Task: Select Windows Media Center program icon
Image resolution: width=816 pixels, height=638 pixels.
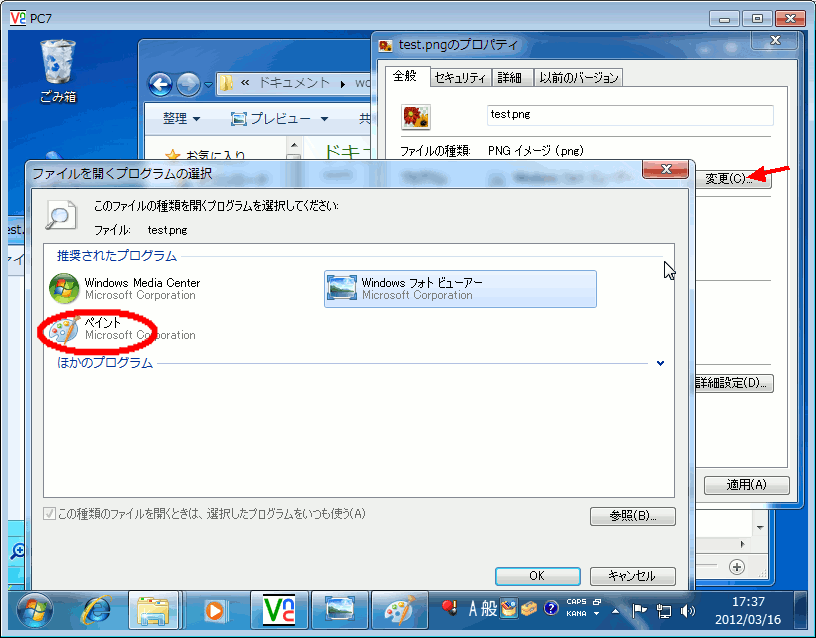Action: [x=64, y=289]
